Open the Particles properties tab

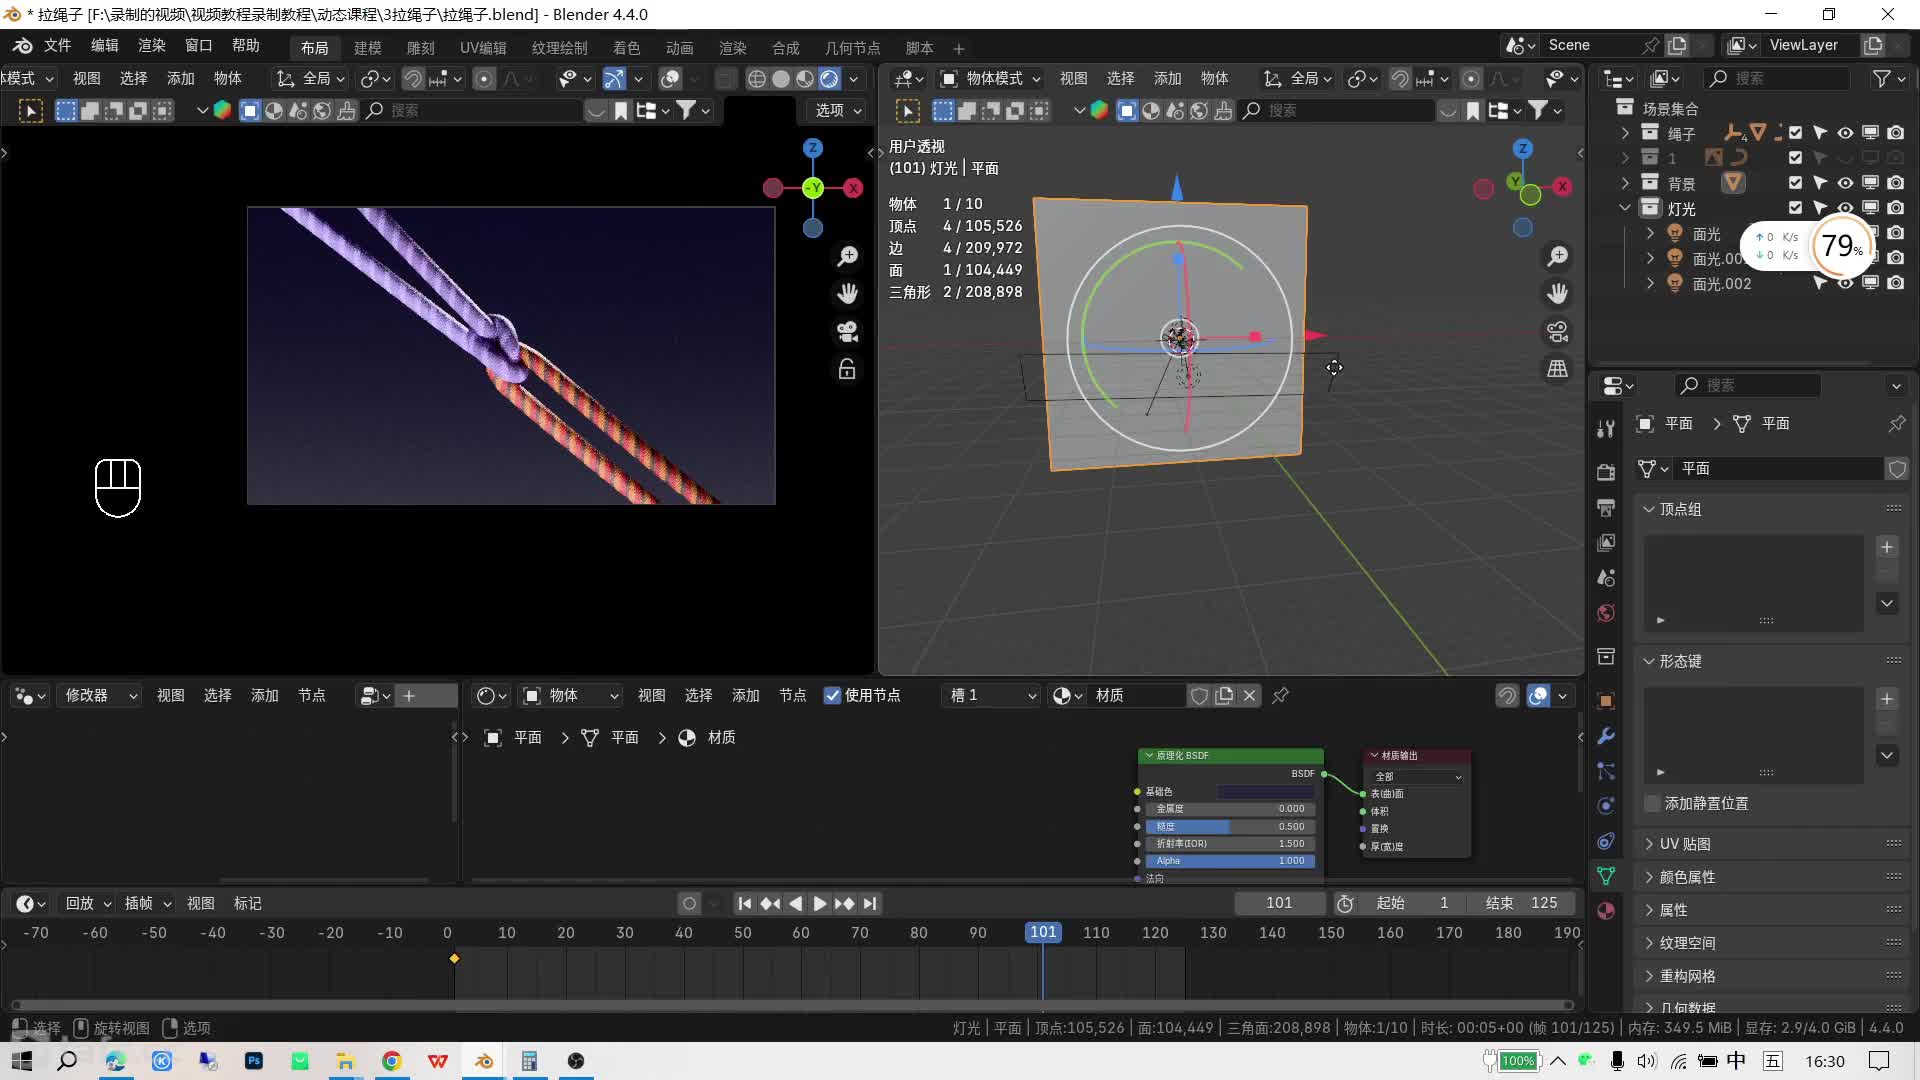click(x=1606, y=771)
